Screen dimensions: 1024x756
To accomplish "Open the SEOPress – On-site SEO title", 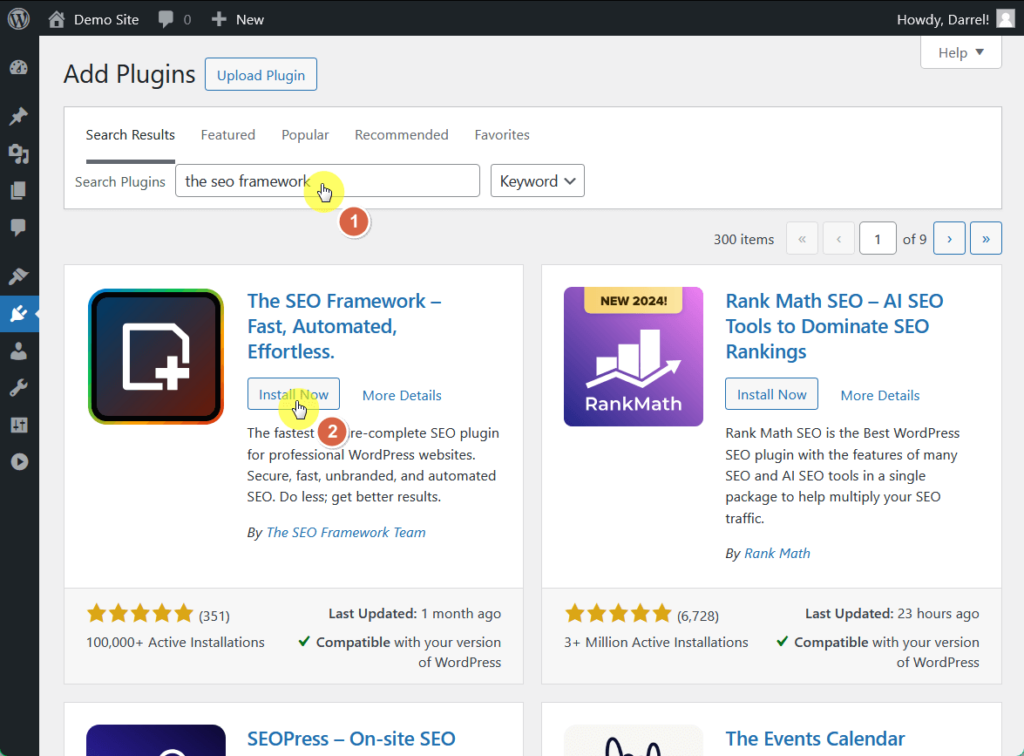I will (x=351, y=738).
